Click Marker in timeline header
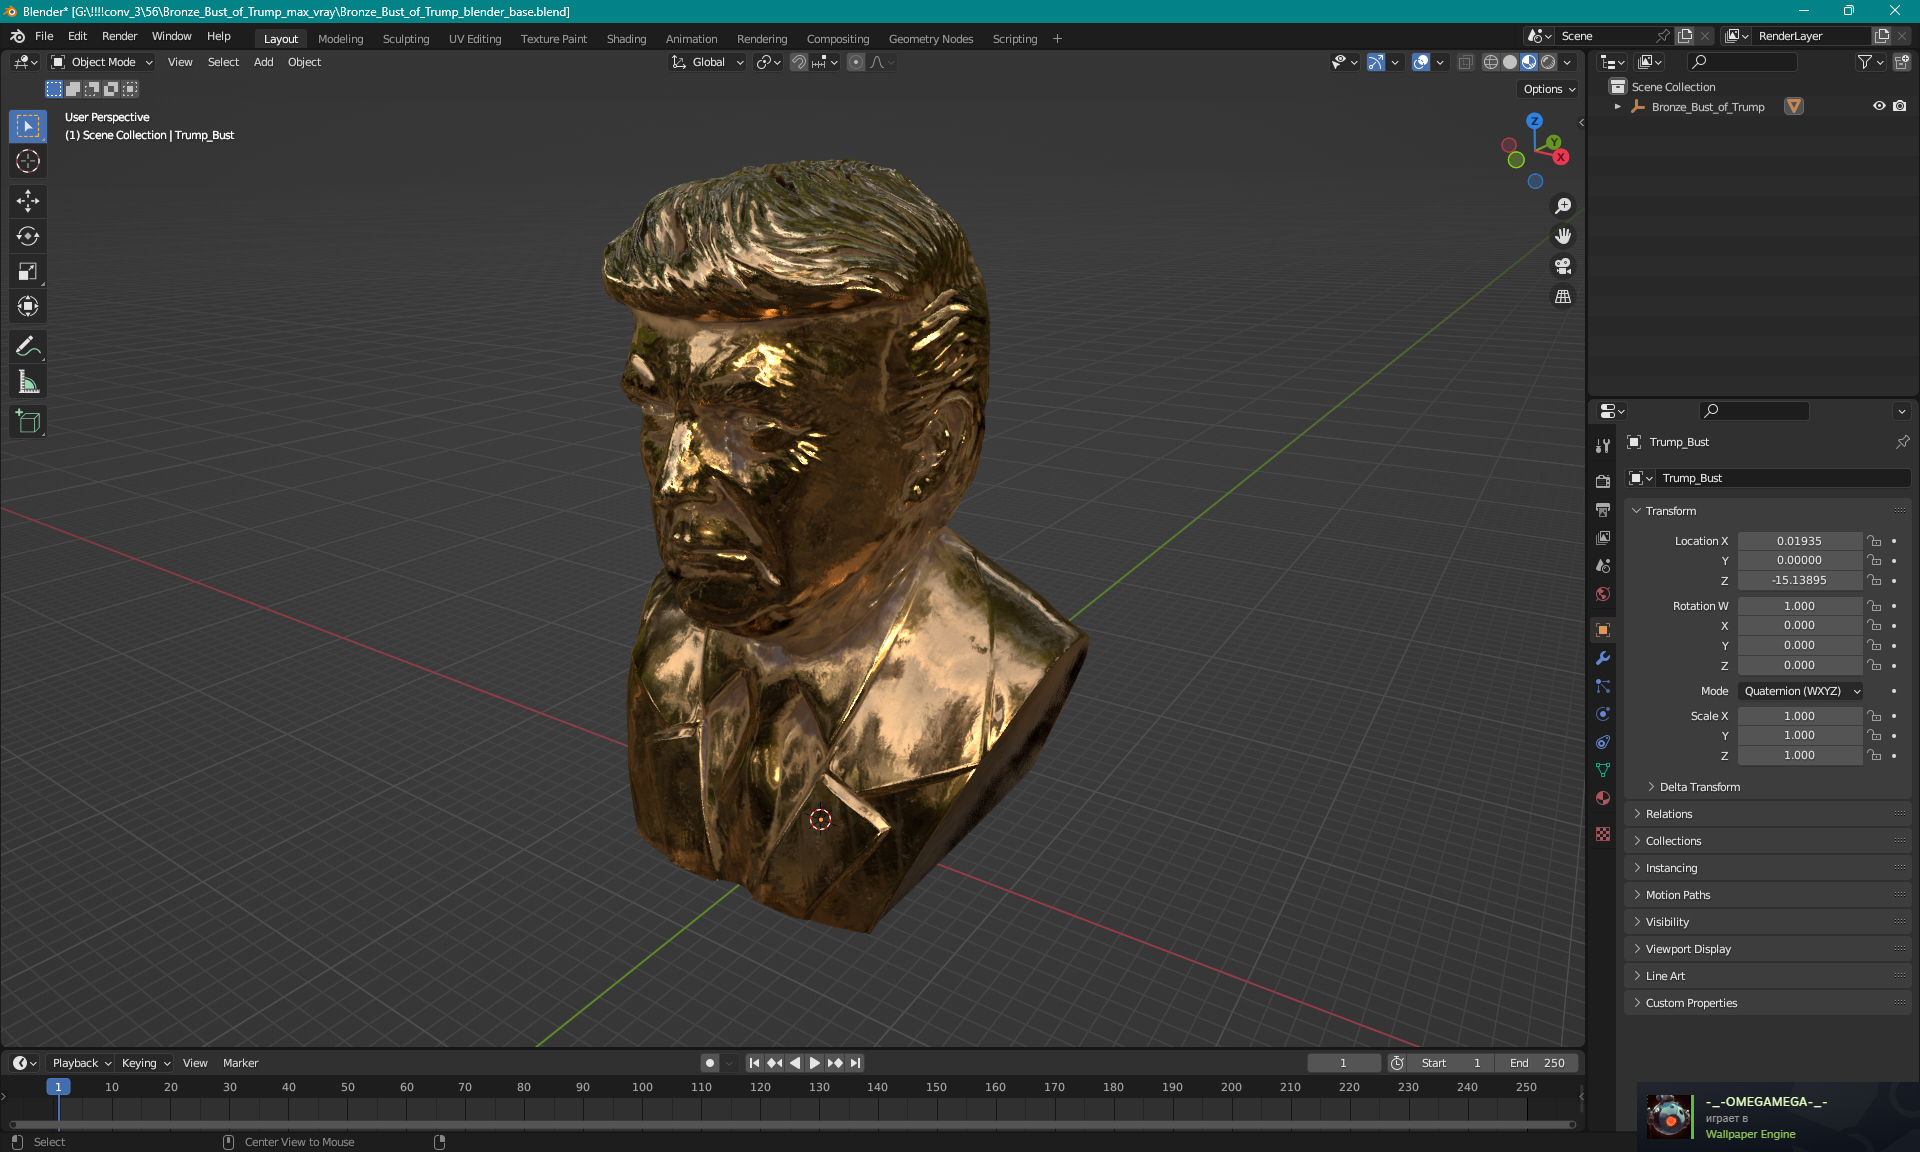 coord(240,1063)
